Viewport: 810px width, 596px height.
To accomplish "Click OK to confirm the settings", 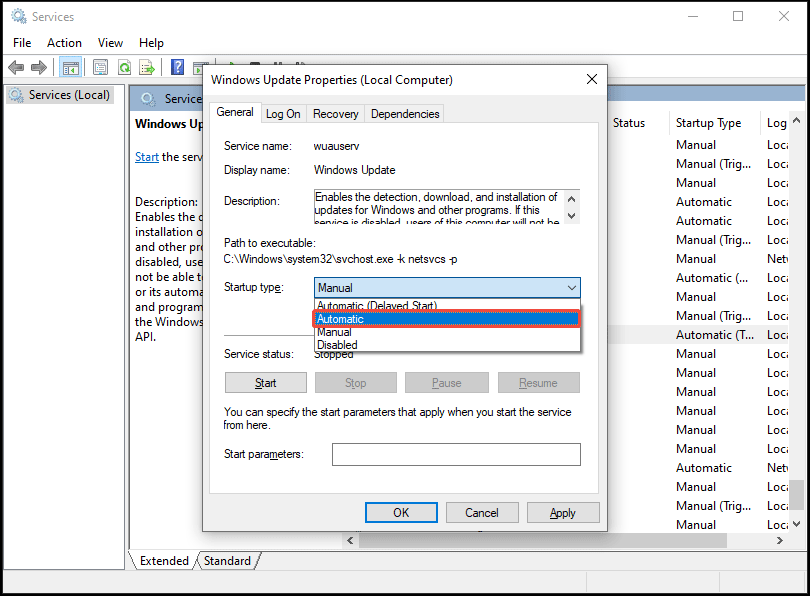I will coord(401,512).
